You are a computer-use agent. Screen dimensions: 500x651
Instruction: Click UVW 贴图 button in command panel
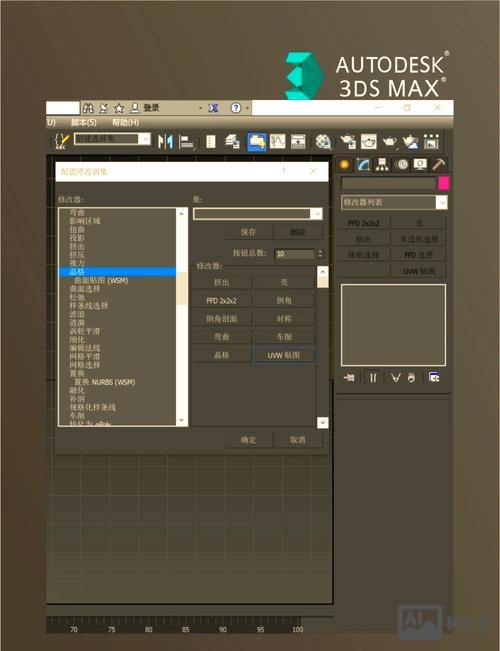click(419, 271)
